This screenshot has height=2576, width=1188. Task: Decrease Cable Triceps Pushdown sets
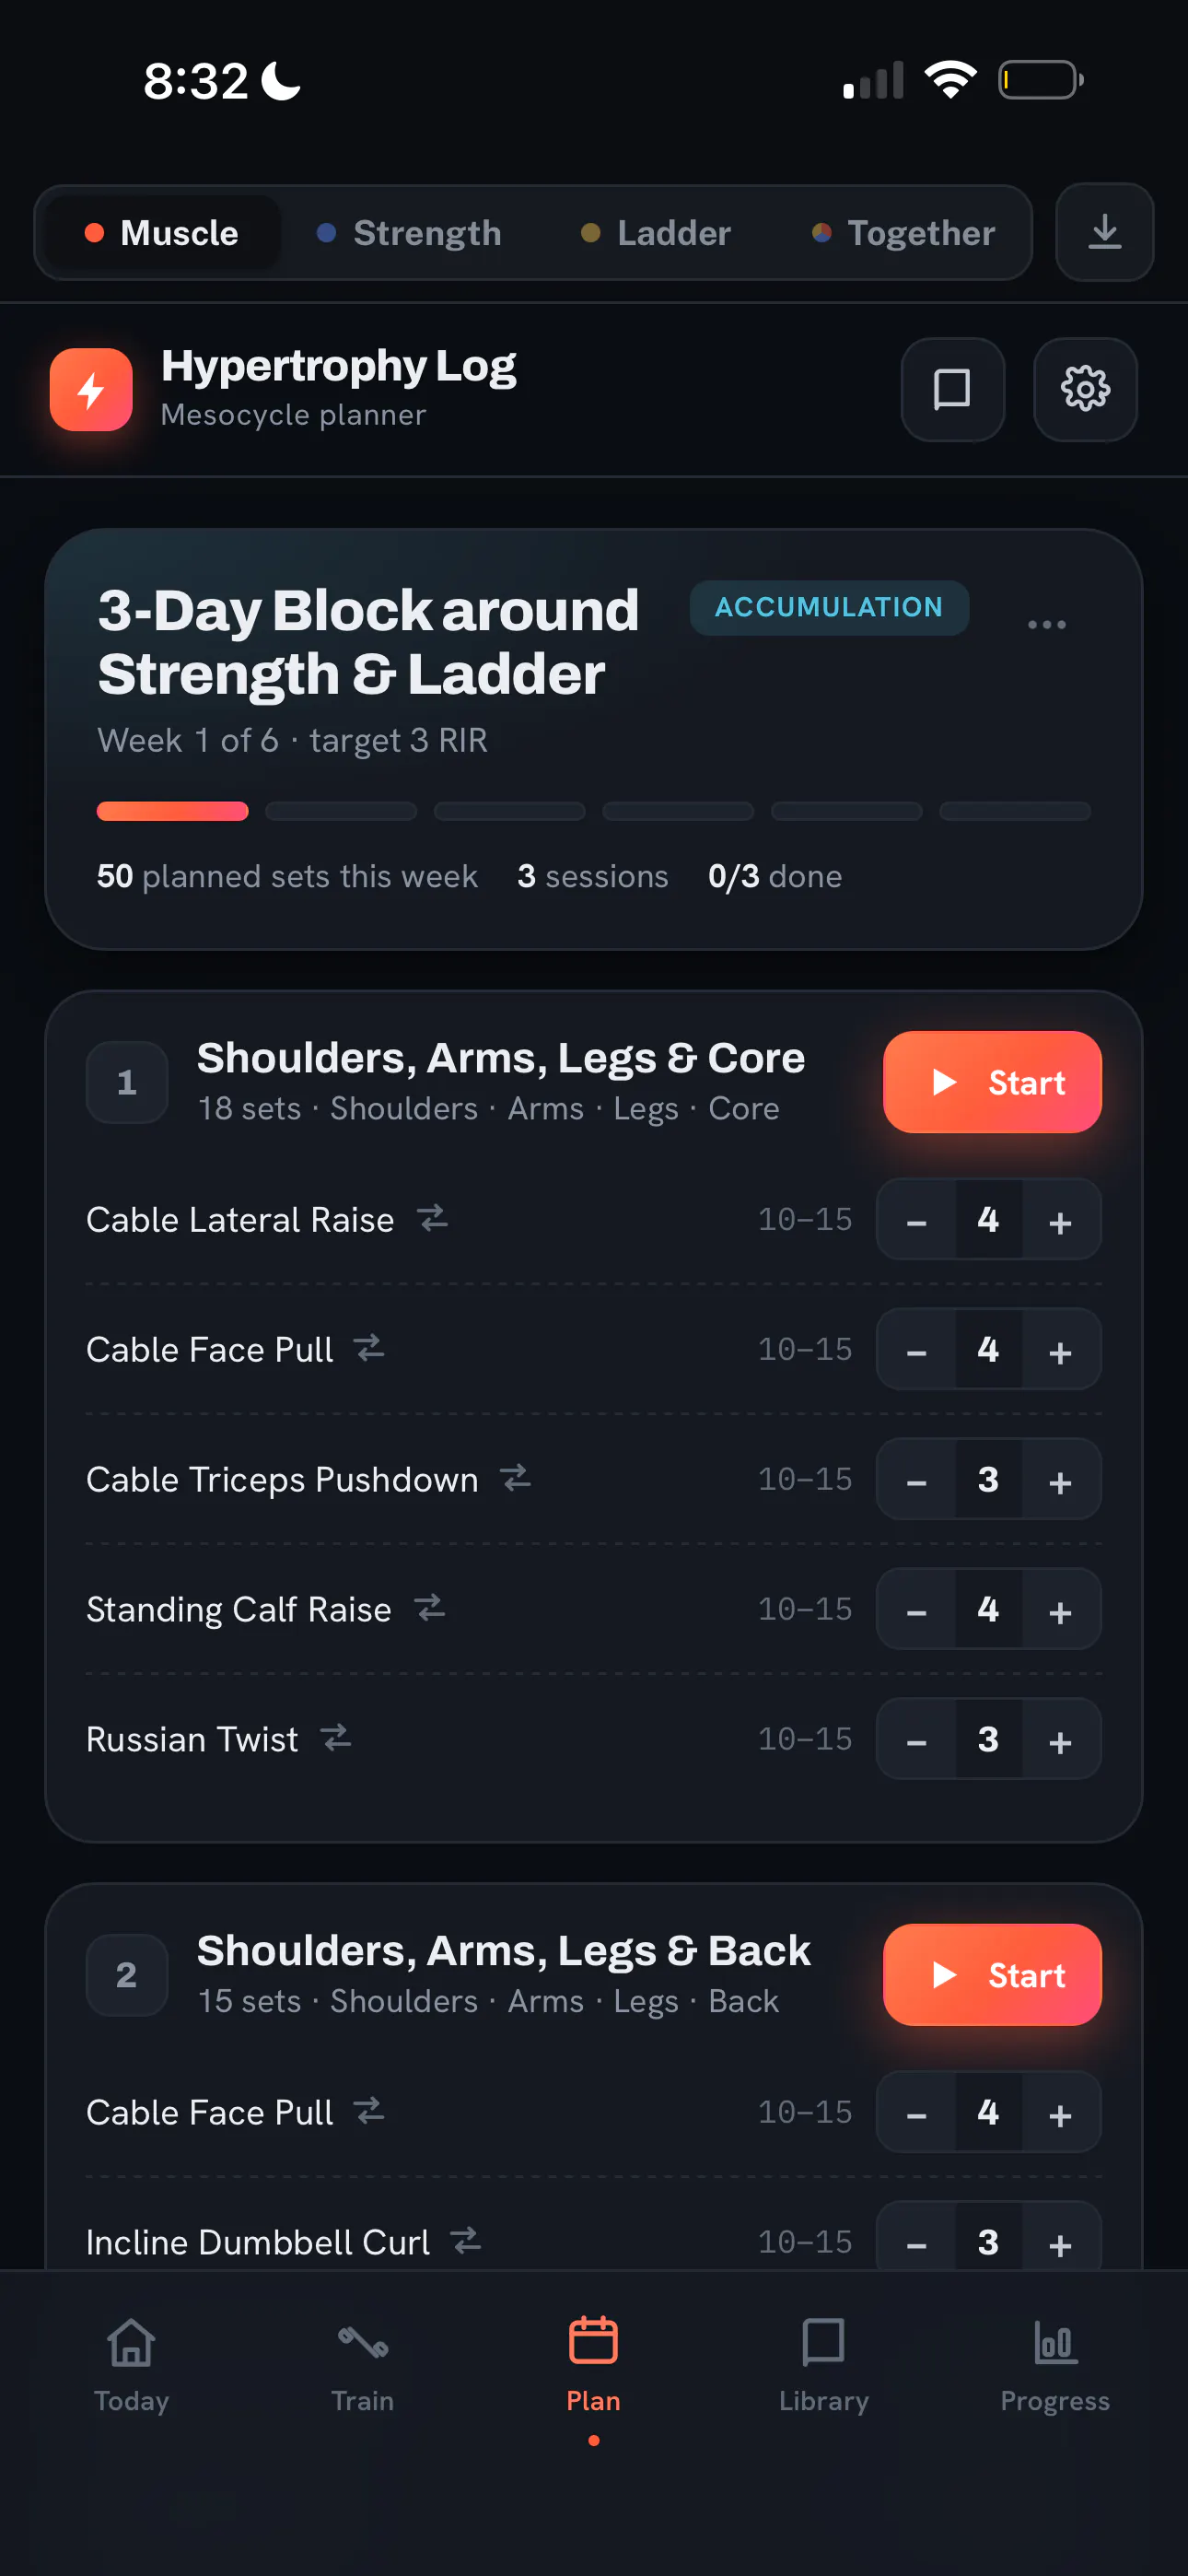click(x=917, y=1480)
